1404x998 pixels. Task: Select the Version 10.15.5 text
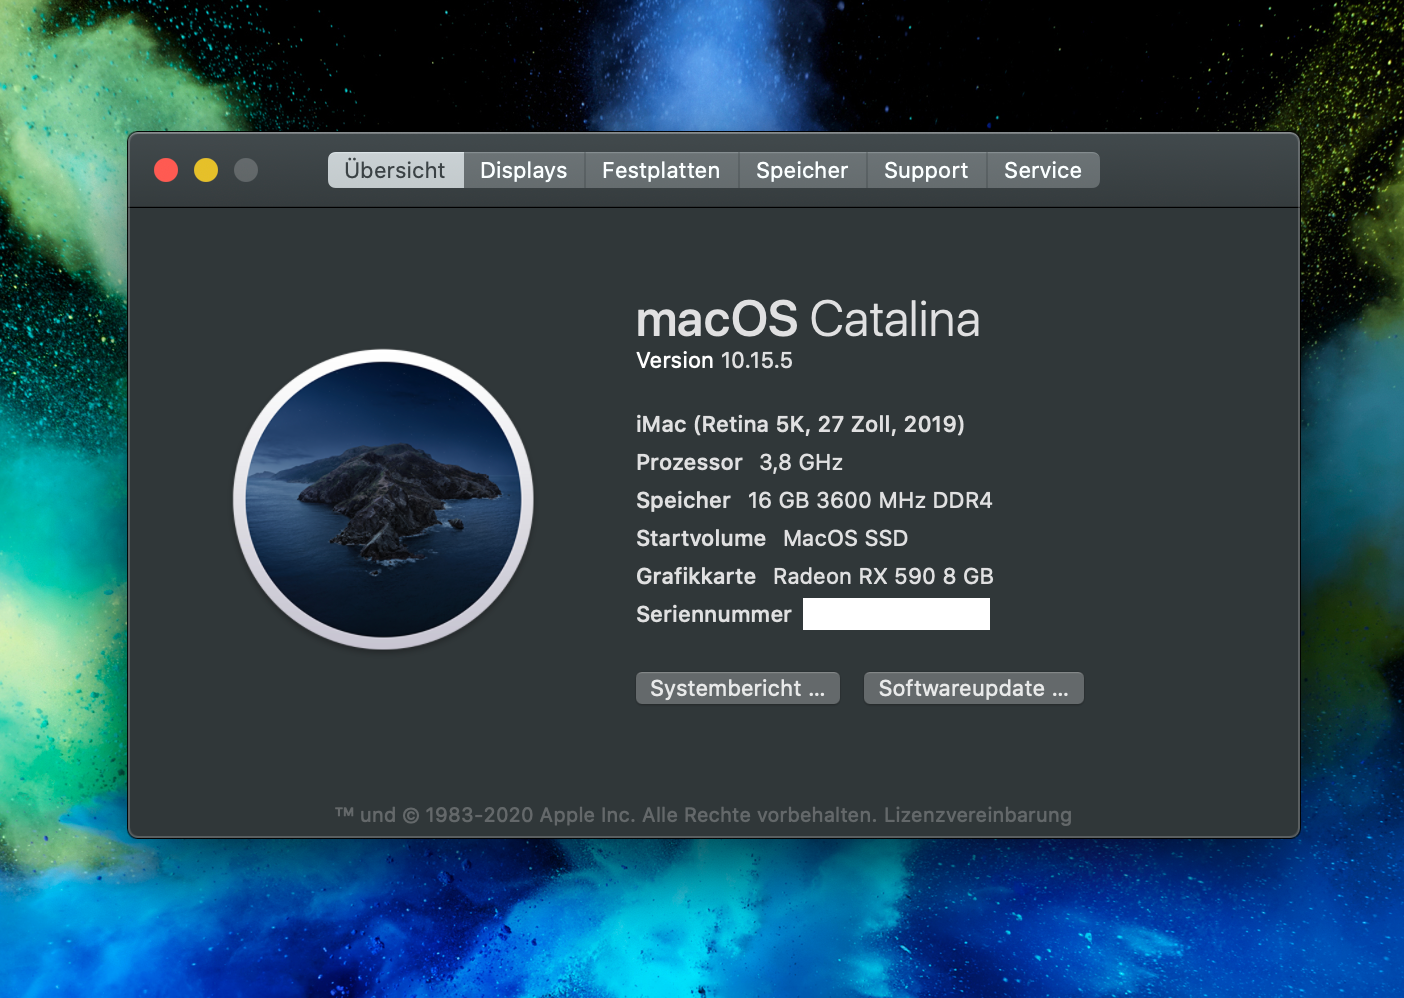714,360
